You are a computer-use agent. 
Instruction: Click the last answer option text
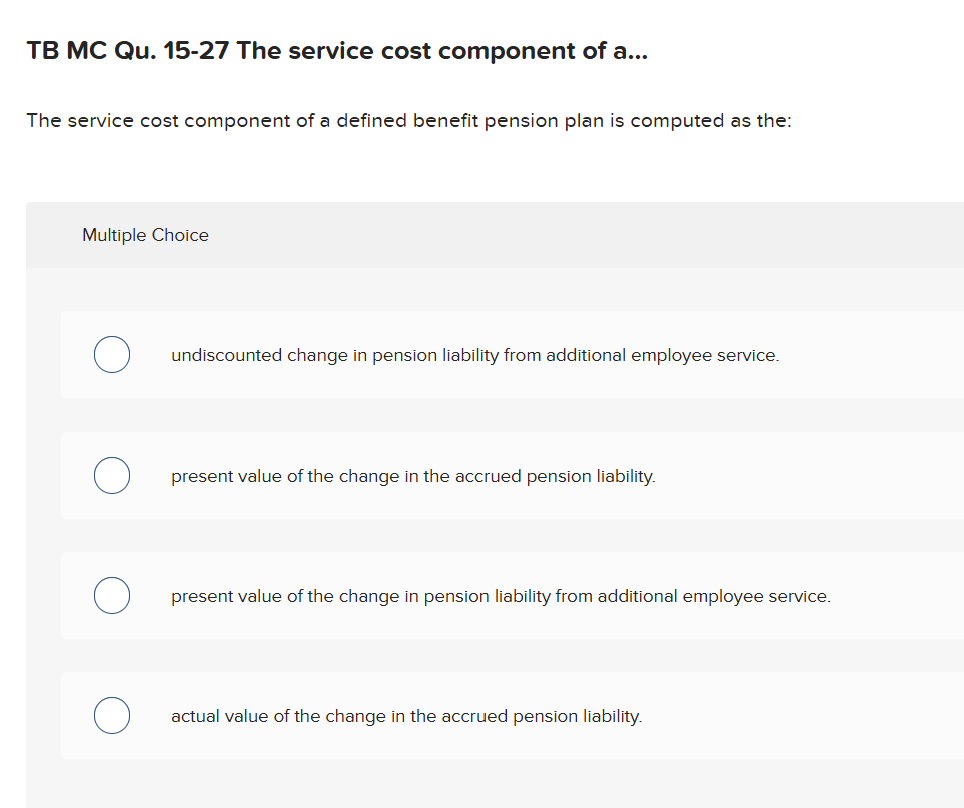407,716
